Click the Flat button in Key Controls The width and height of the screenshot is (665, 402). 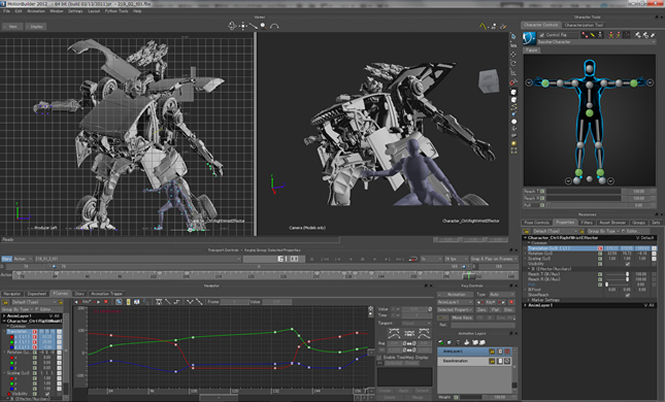point(495,310)
